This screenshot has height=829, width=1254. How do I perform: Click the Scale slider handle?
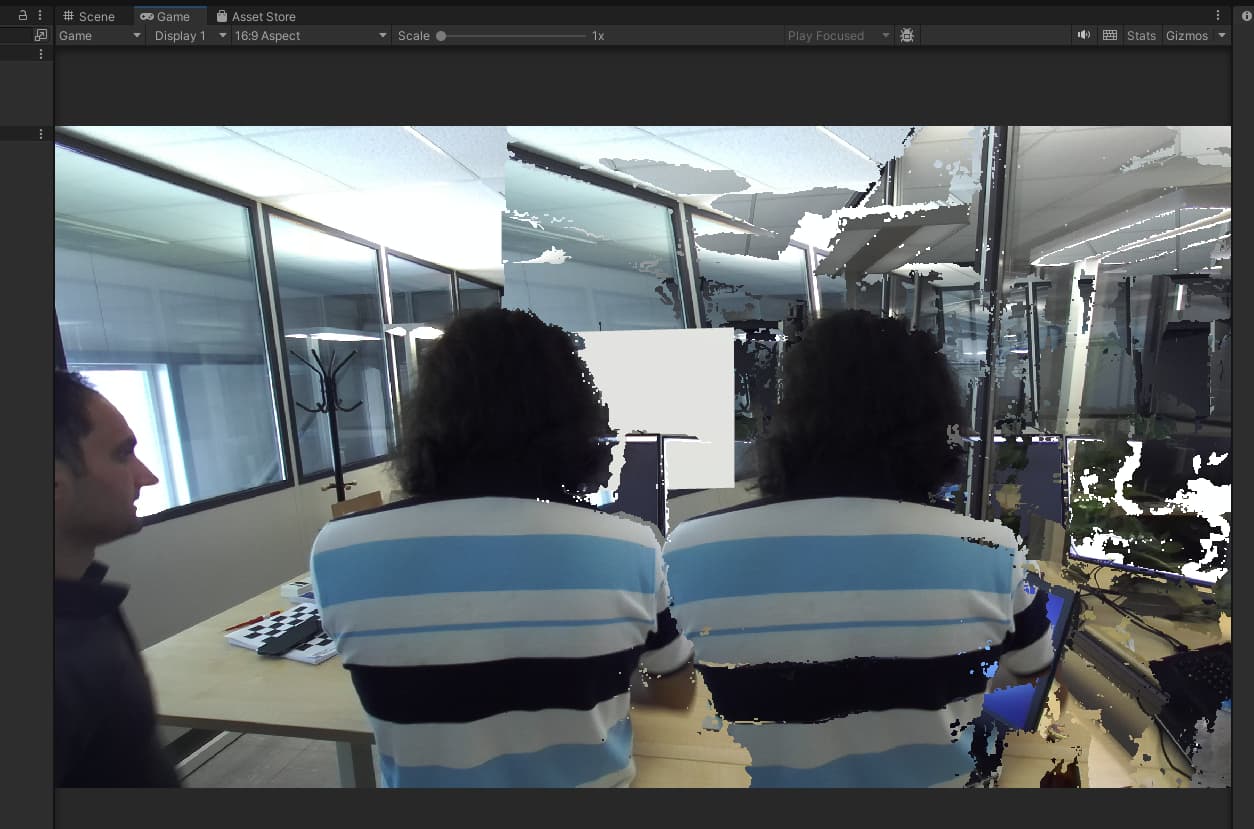441,35
